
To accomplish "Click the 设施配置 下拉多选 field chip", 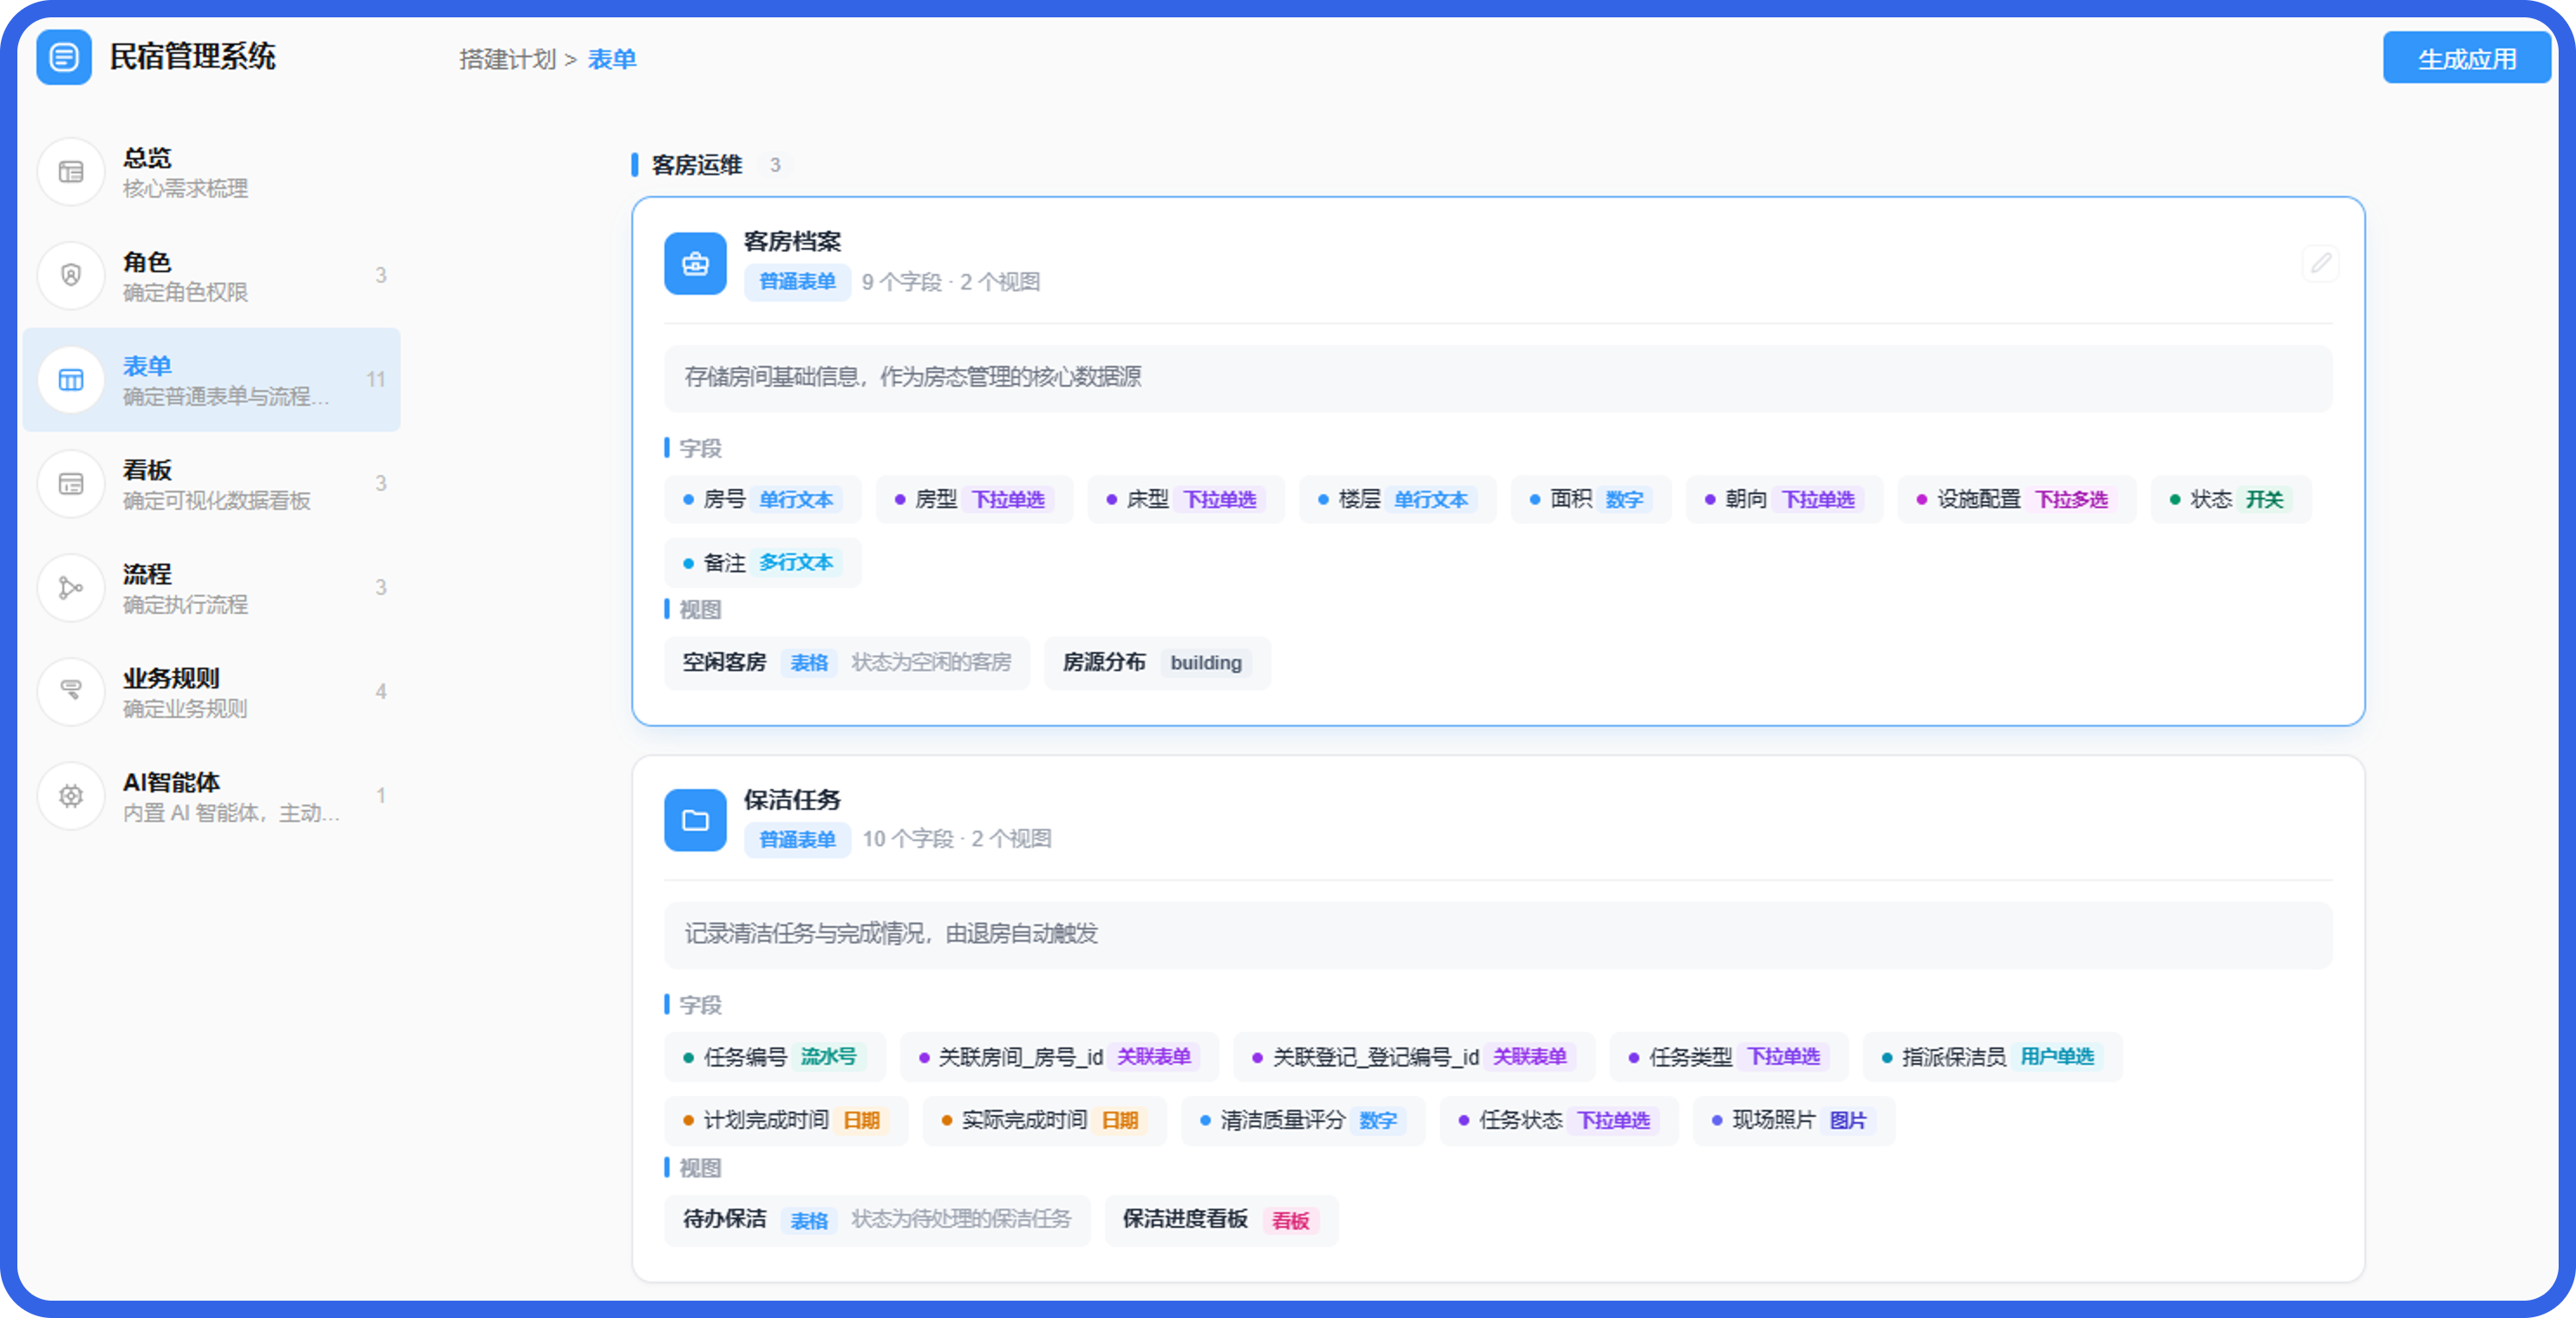I will (2017, 500).
